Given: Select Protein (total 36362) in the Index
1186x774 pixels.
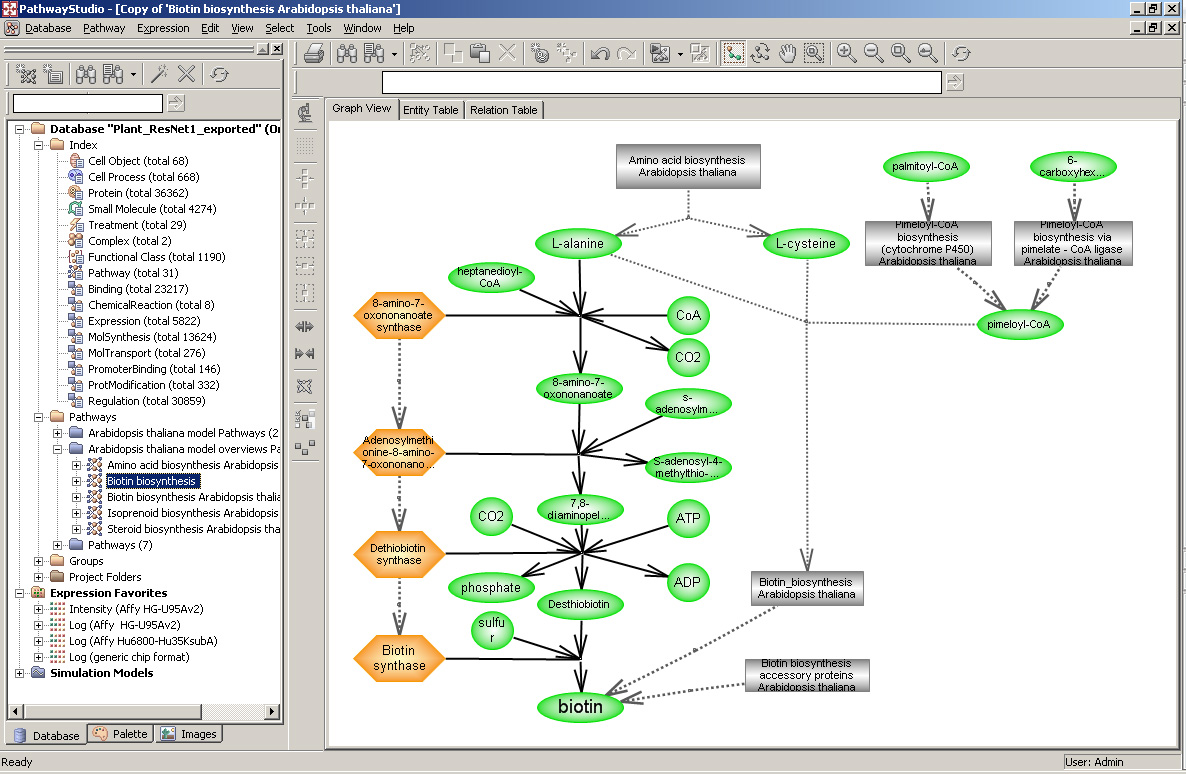Looking at the screenshot, I should [138, 193].
